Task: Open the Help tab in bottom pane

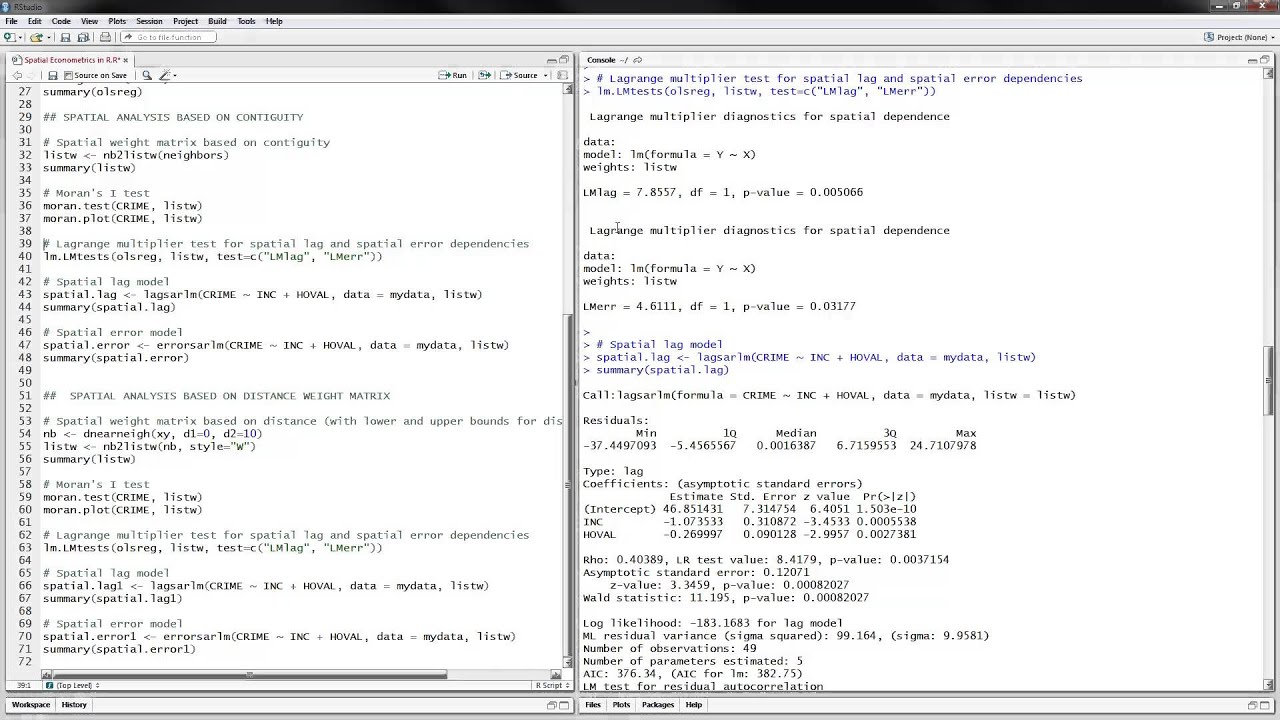Action: tap(694, 705)
